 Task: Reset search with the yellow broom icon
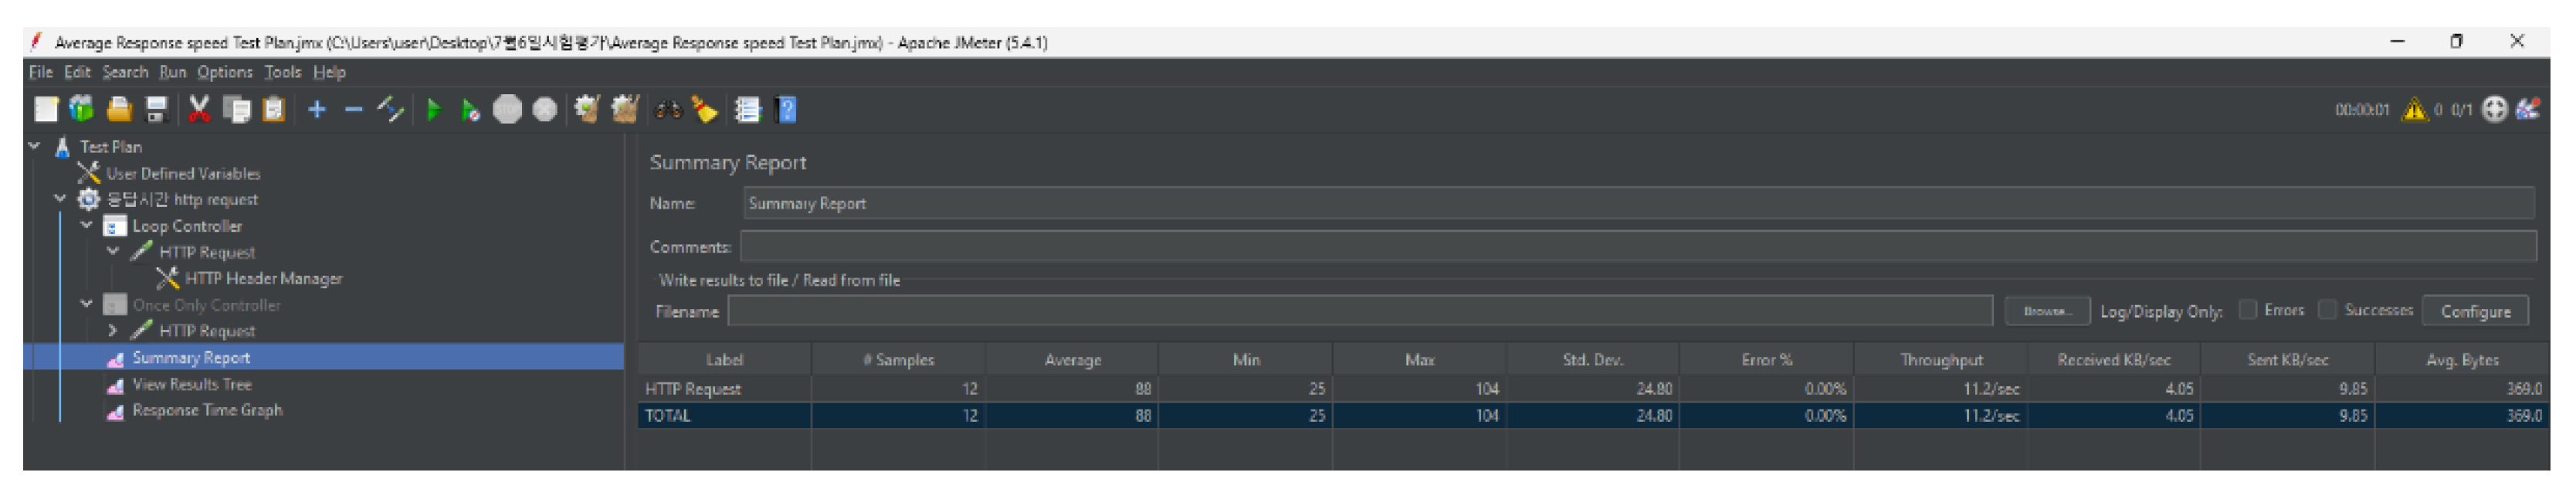[x=704, y=109]
